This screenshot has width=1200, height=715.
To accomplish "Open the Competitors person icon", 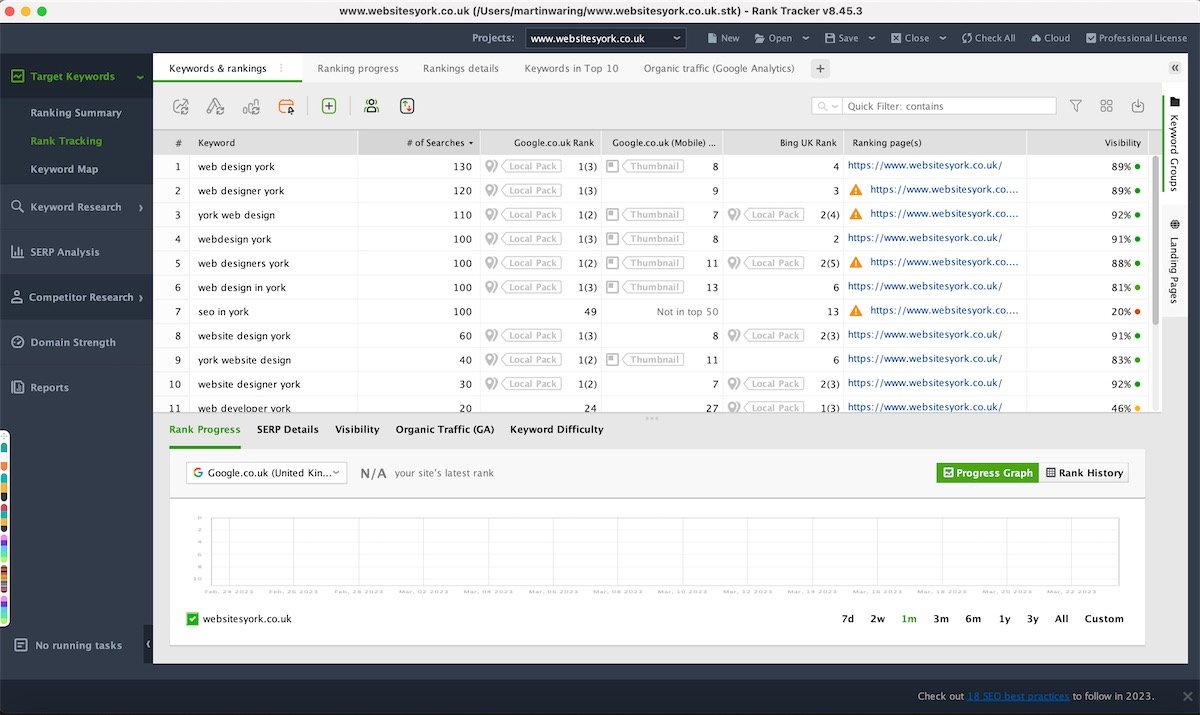I will coord(371,106).
